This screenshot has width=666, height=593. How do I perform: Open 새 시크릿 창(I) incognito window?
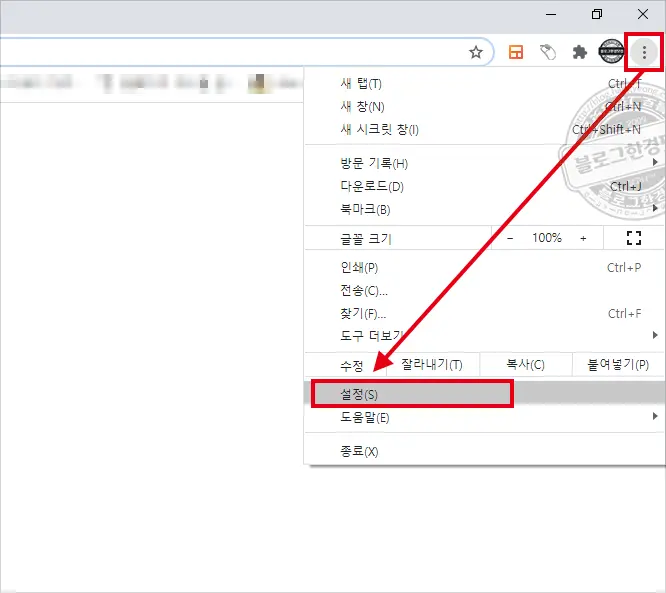(485, 130)
